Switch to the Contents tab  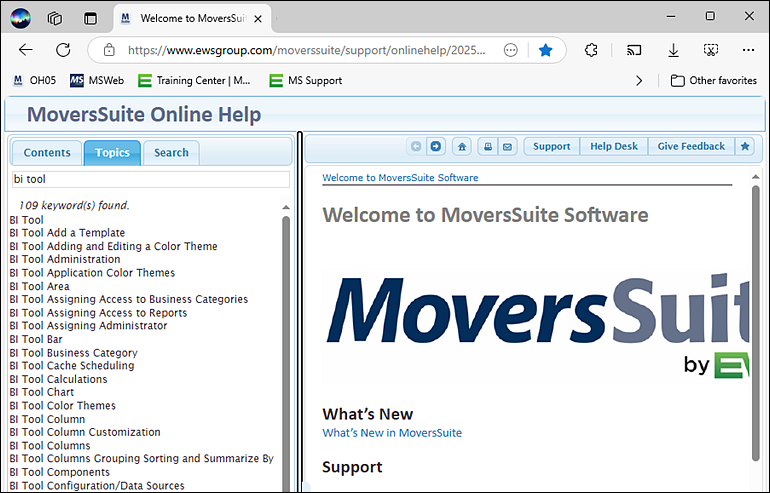(47, 152)
